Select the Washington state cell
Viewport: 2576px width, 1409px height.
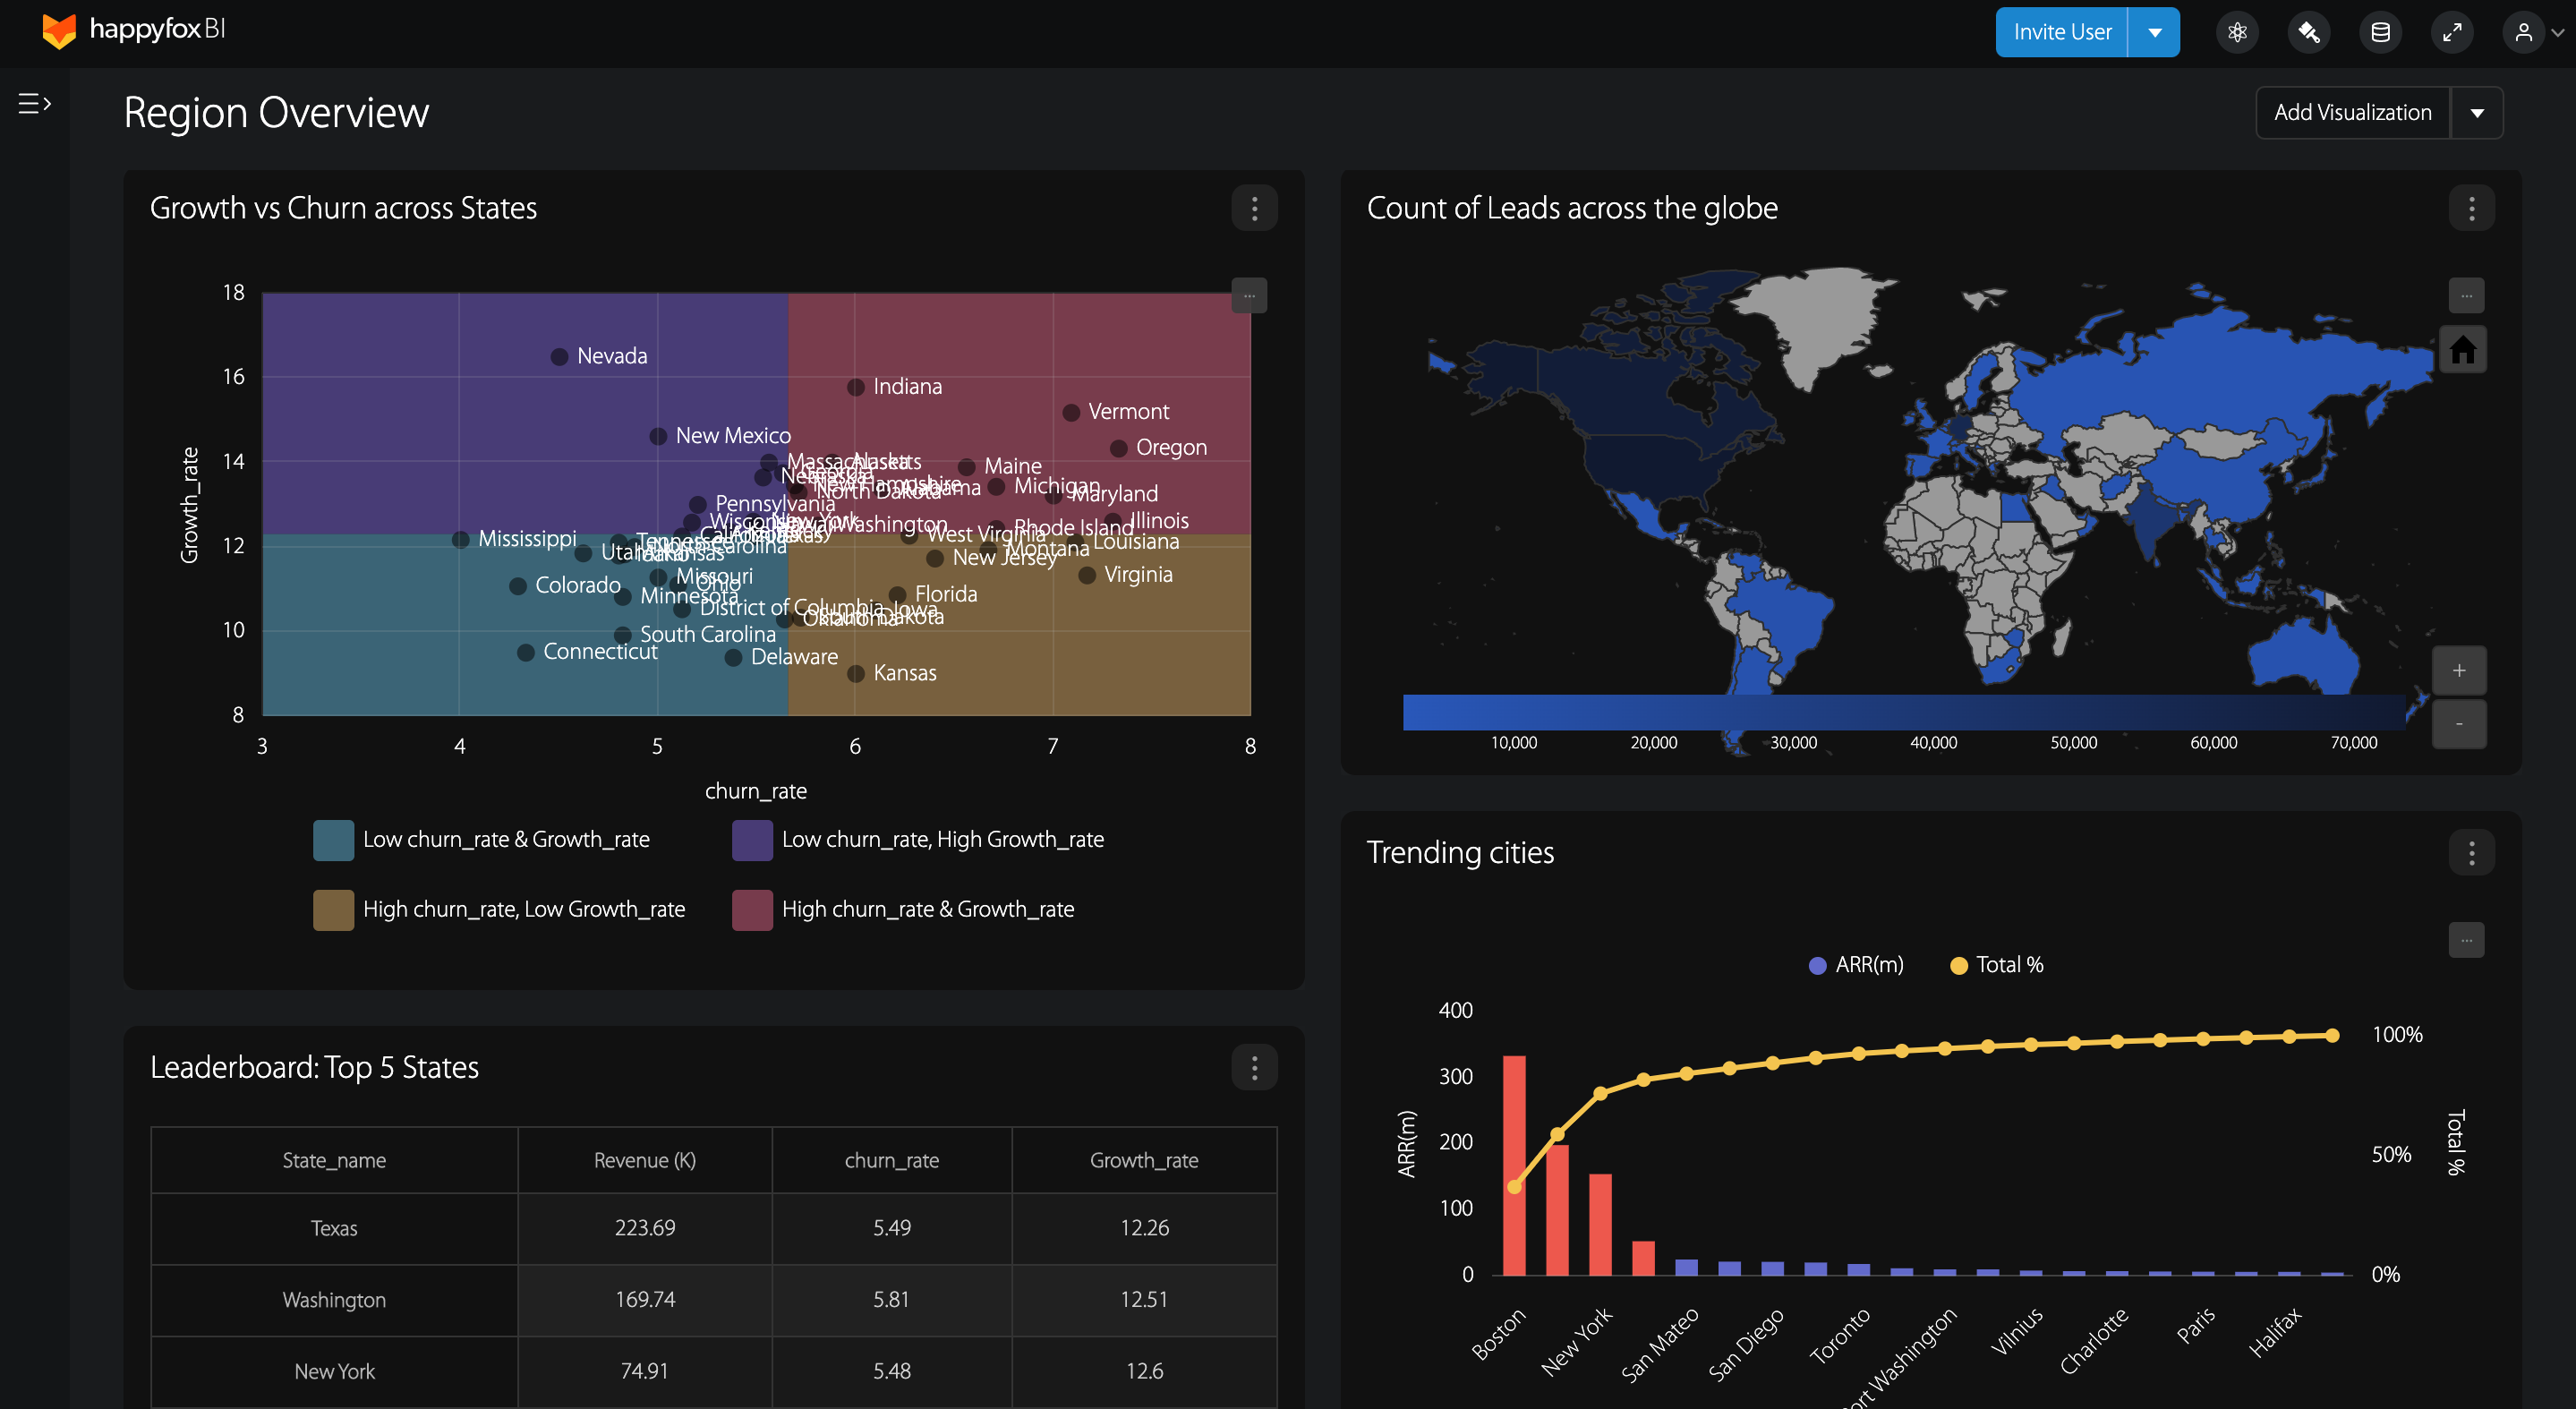[334, 1300]
